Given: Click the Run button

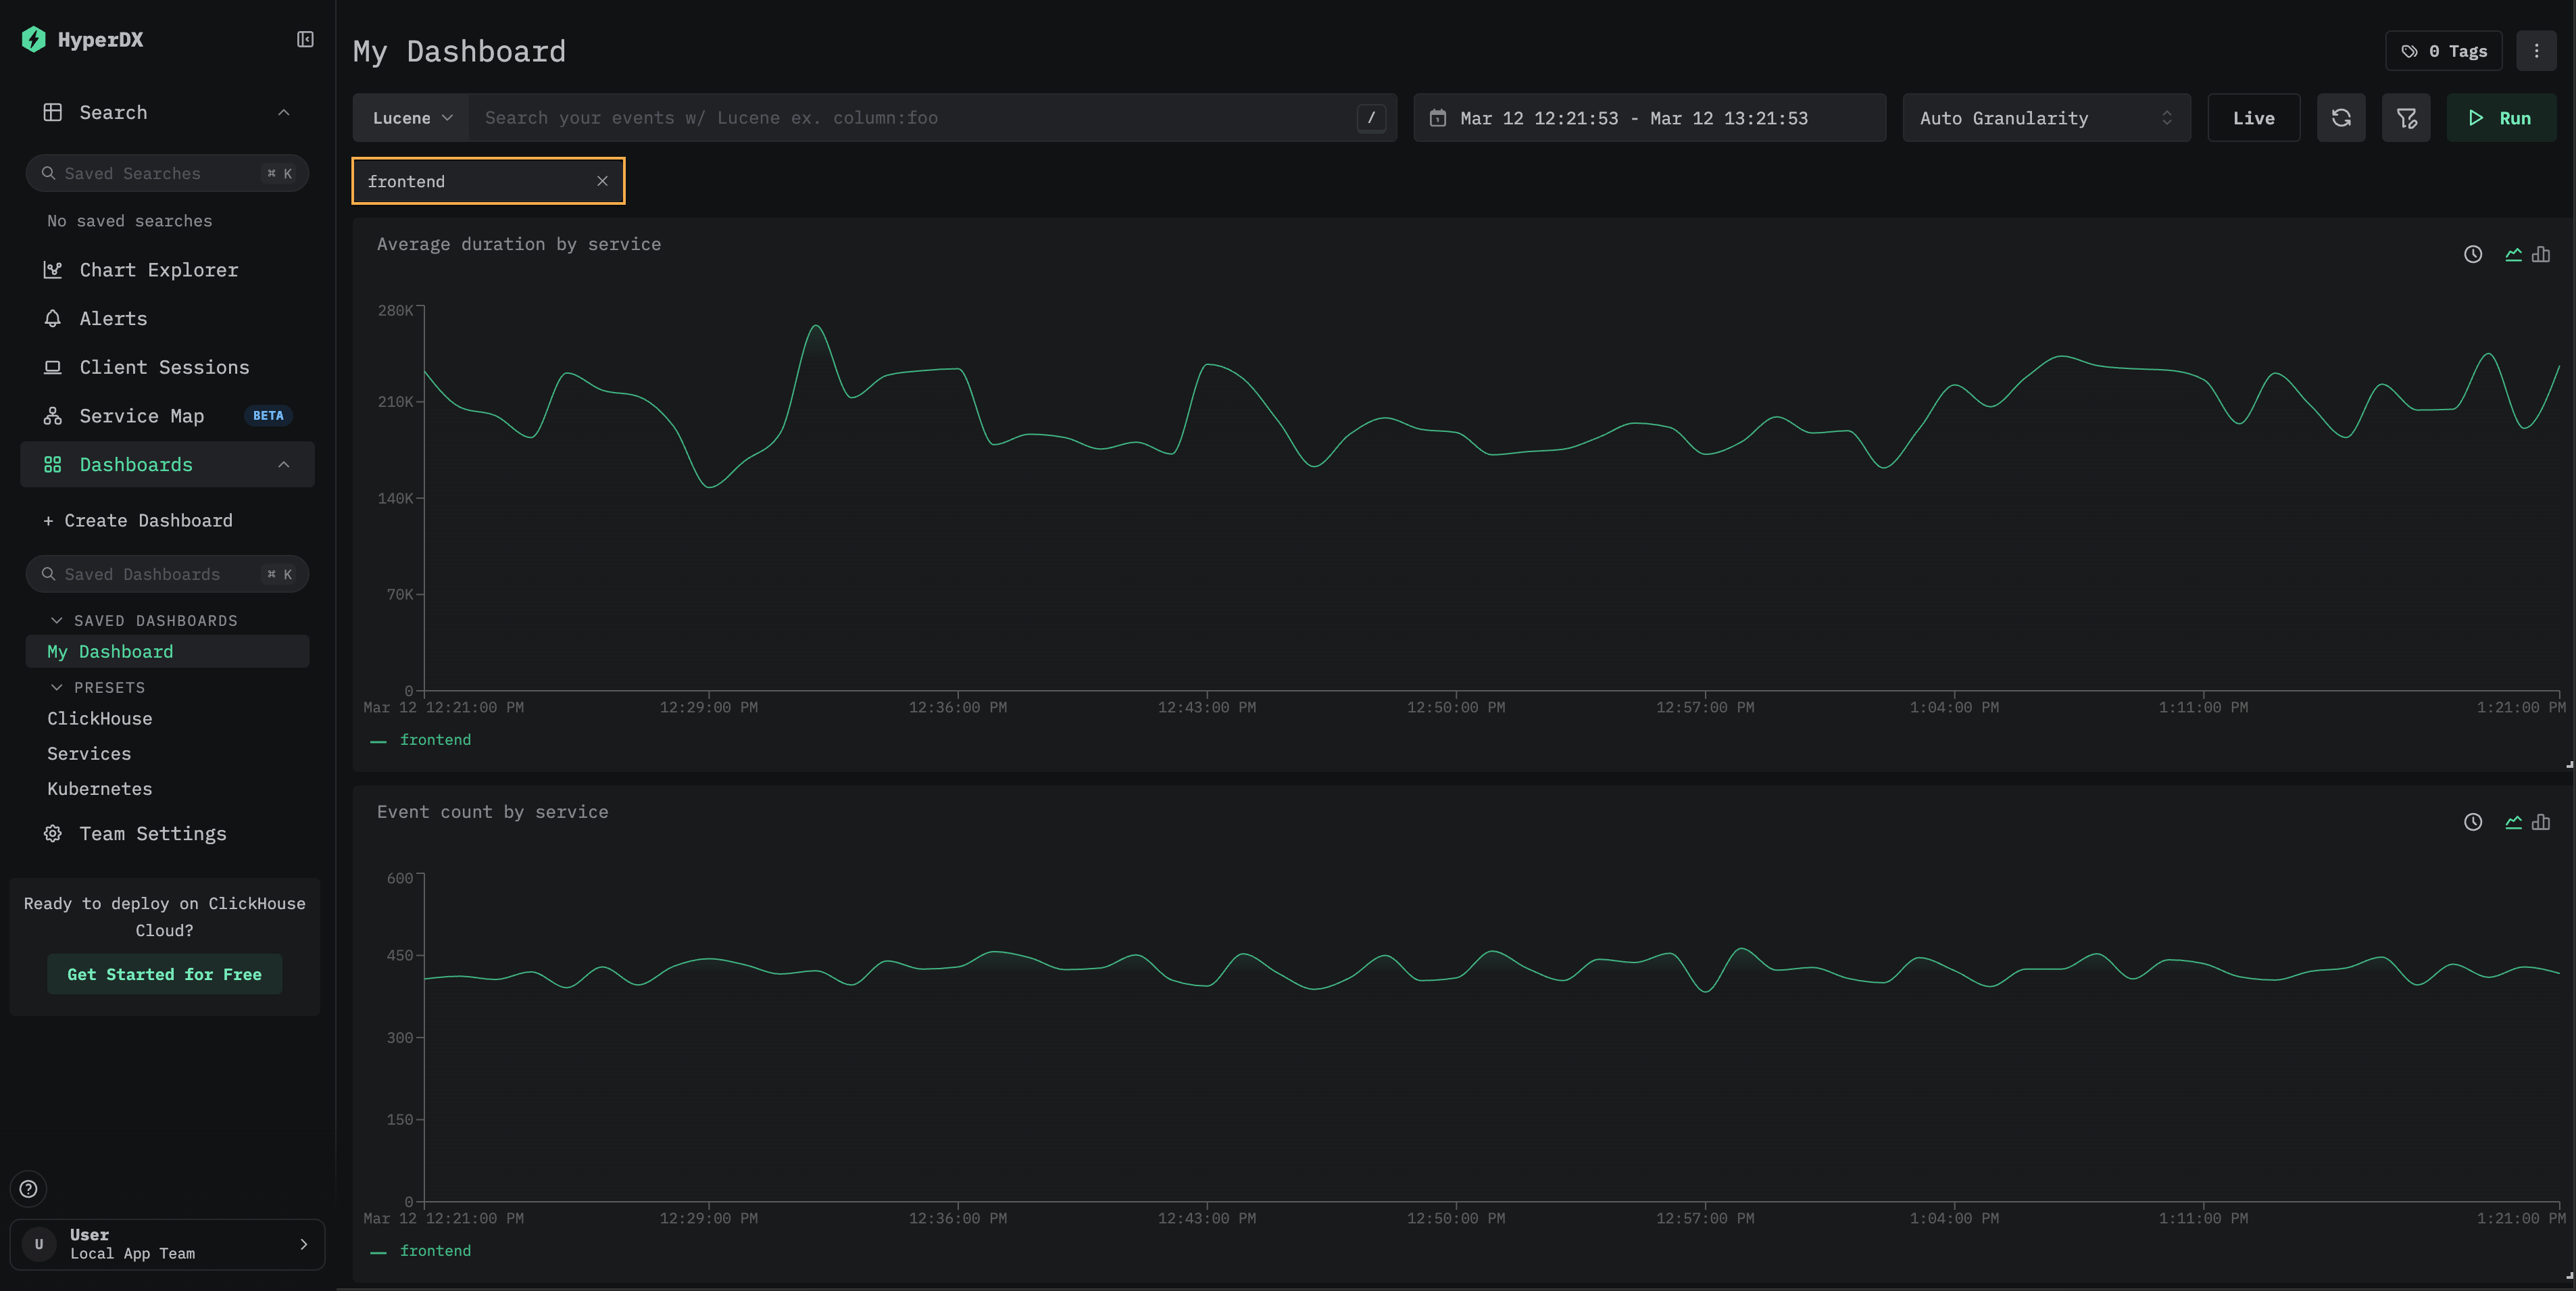Looking at the screenshot, I should point(2501,117).
